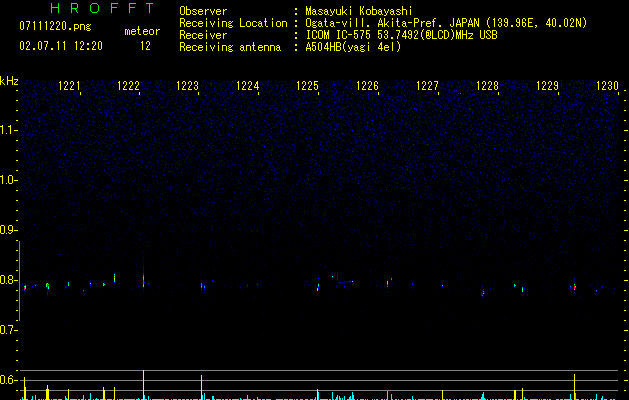
Task: Click the tallest yellow intensity spike after 1222
Action: pyautogui.click(x=144, y=385)
